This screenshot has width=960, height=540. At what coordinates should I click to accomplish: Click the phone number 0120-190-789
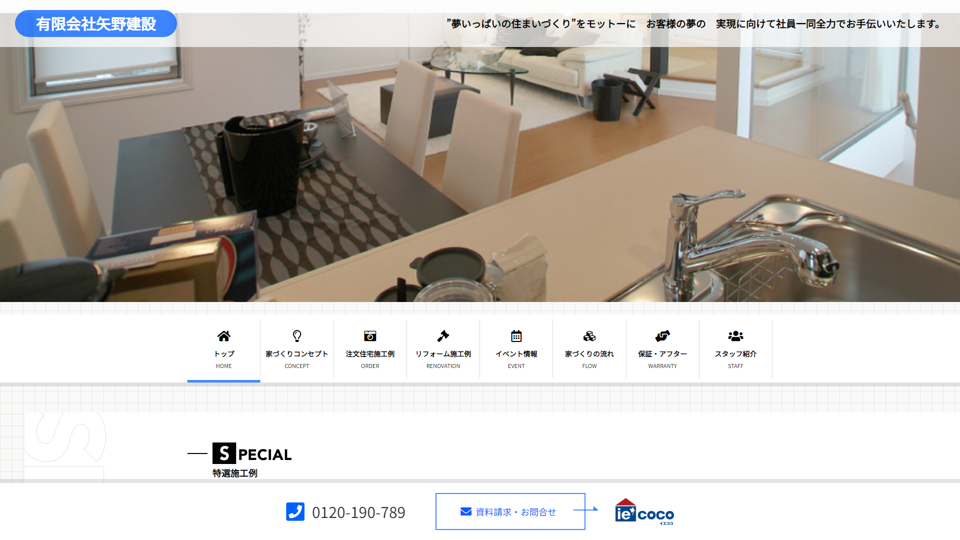(358, 512)
